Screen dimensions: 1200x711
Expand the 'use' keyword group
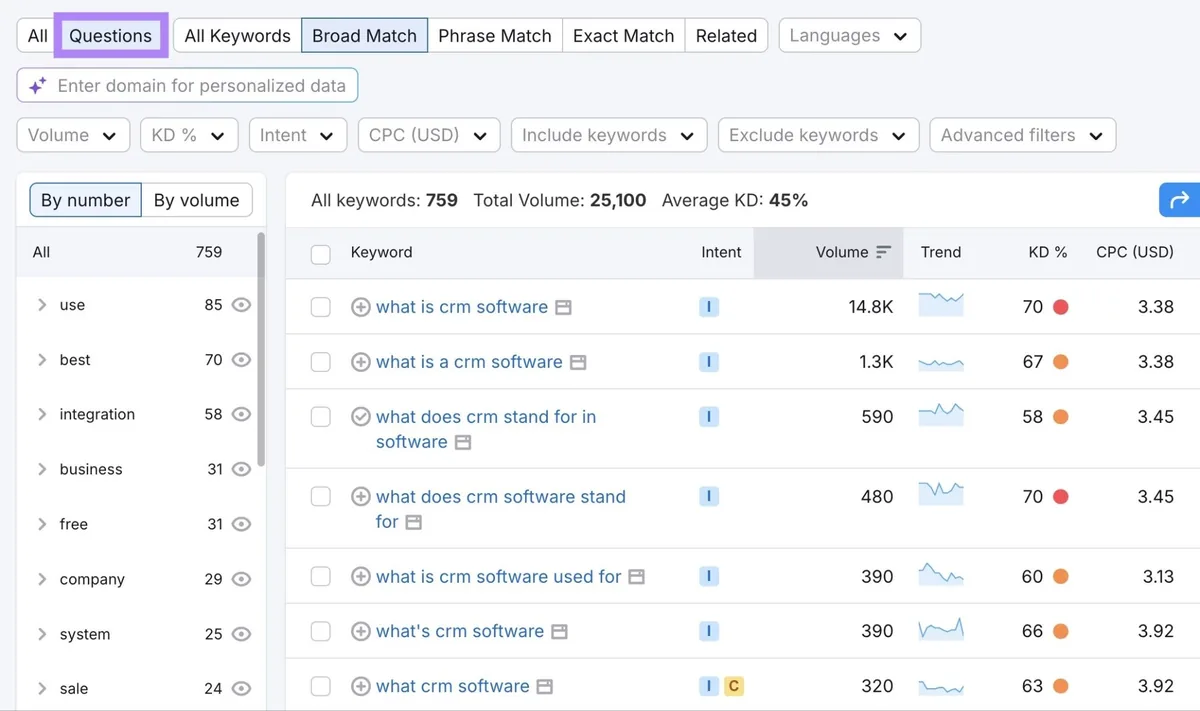point(42,305)
